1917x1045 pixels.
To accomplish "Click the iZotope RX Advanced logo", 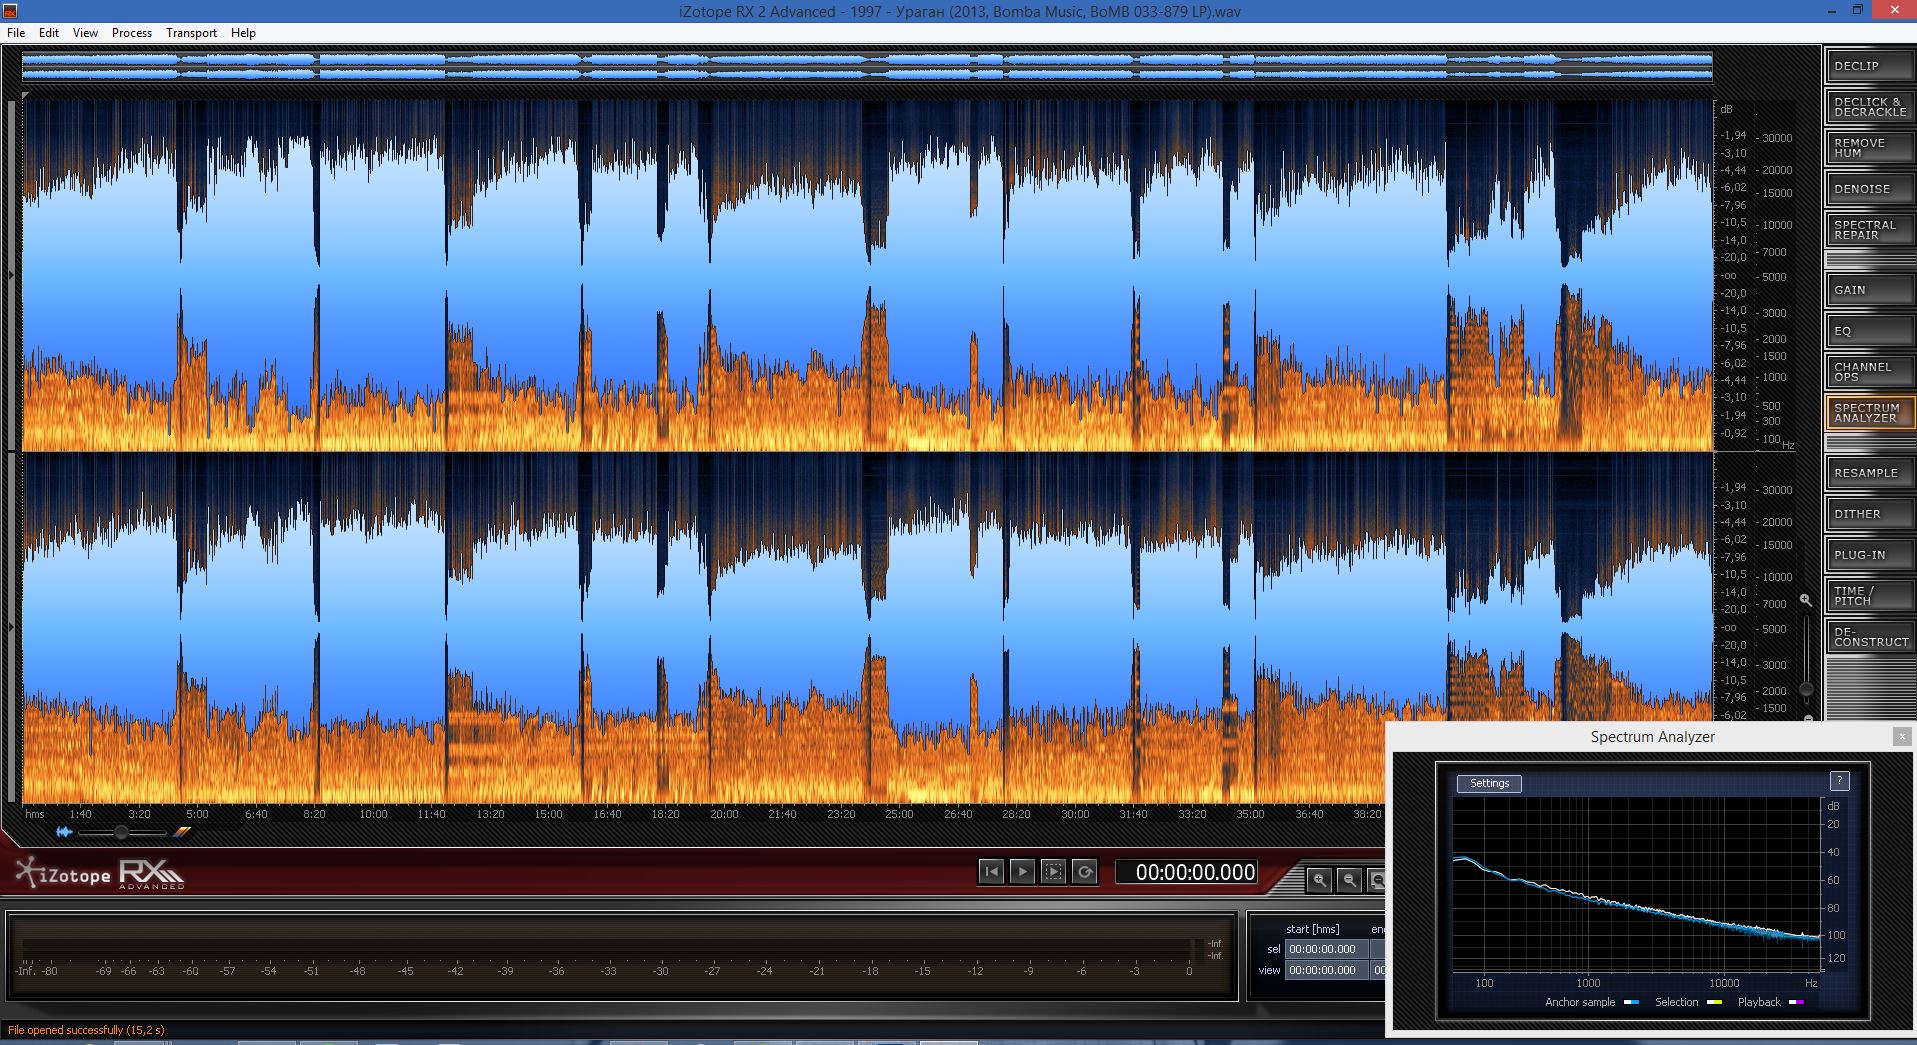I will click(x=100, y=874).
